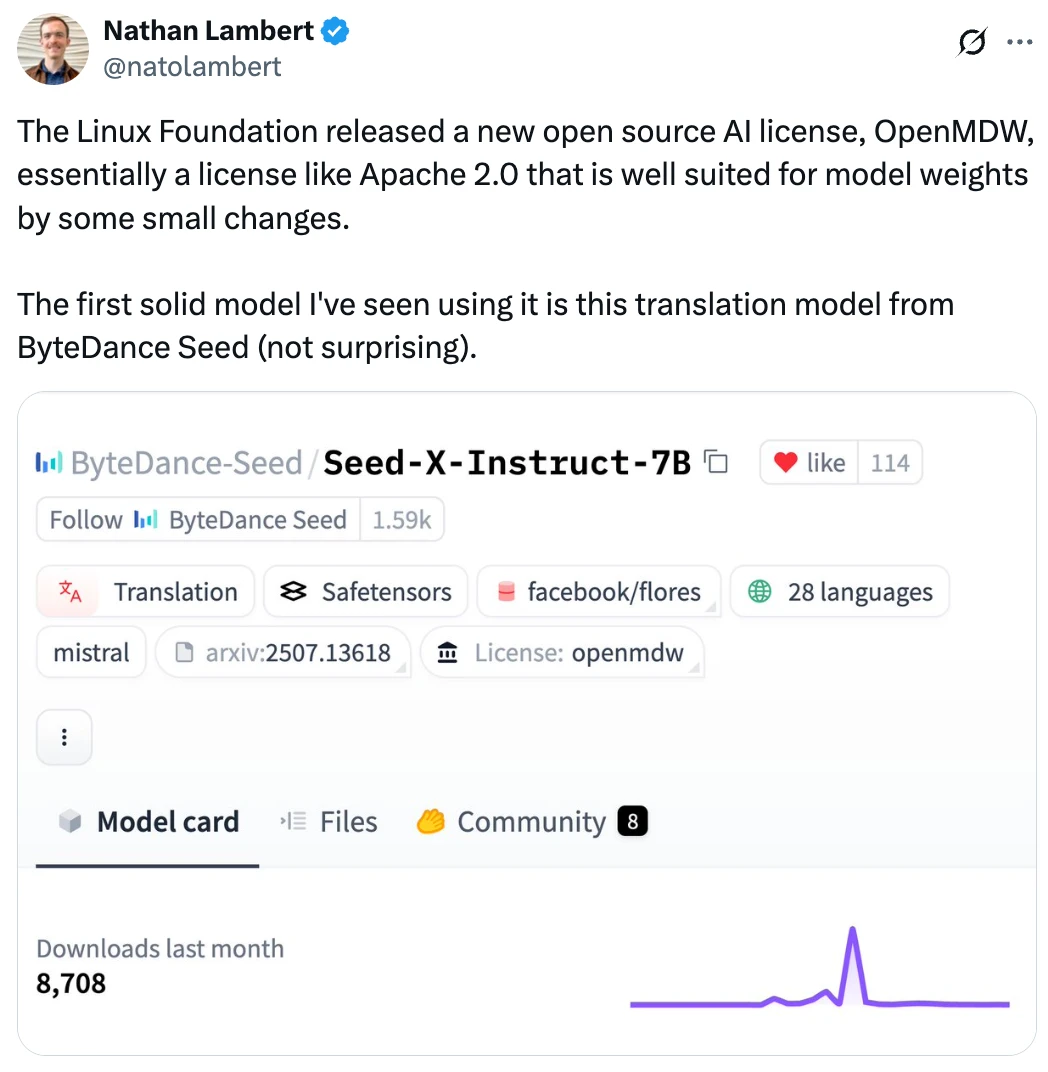The image size is (1048, 1072).
Task: Click the Grok slashed-circle icon
Action: (972, 42)
